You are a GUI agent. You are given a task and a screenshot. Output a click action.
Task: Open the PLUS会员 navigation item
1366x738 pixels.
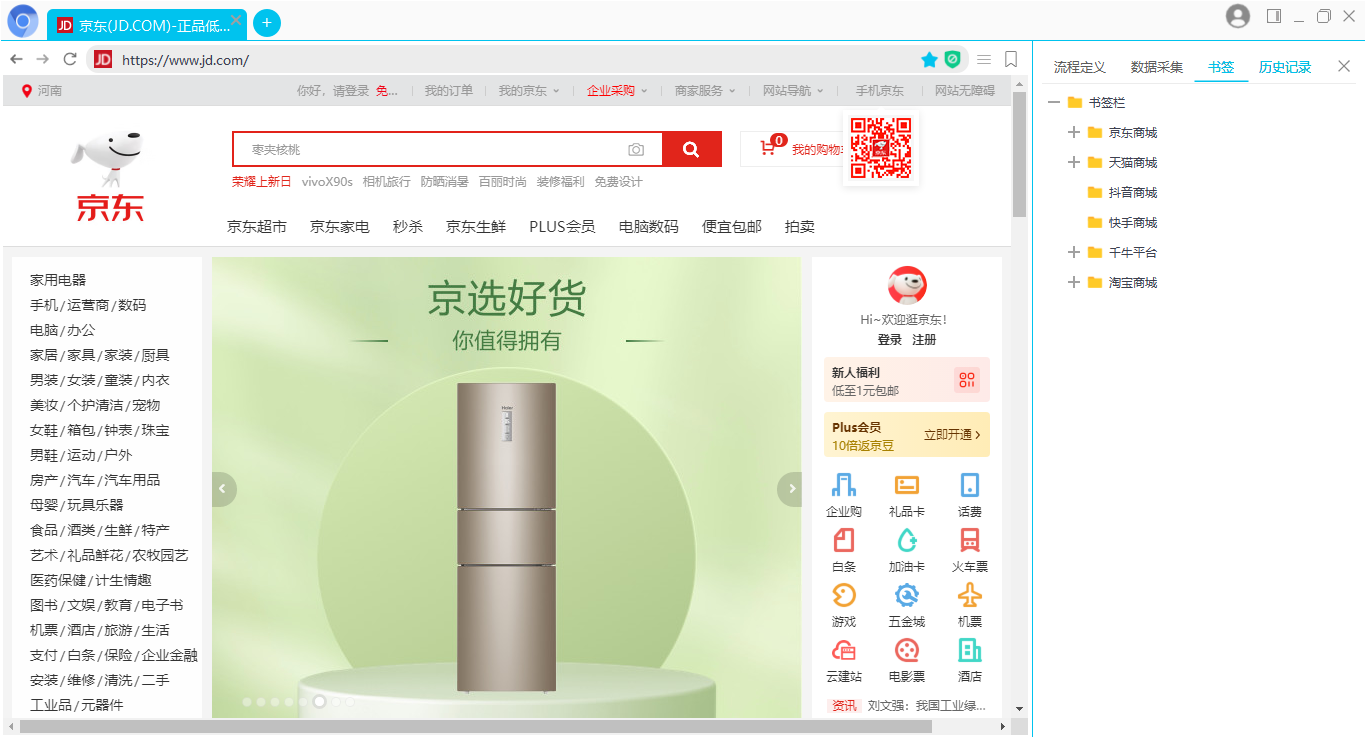562,227
